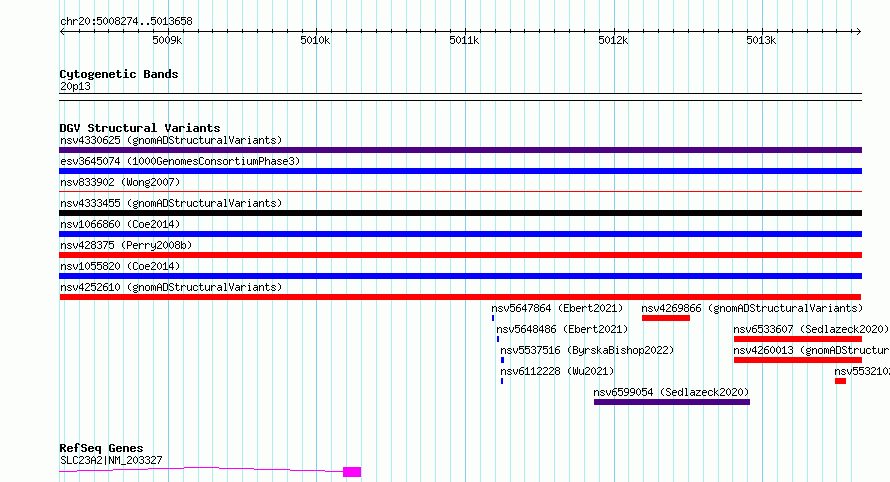Open the esv3645074 1000Genomes variant label
890x482 pixels.
180,161
